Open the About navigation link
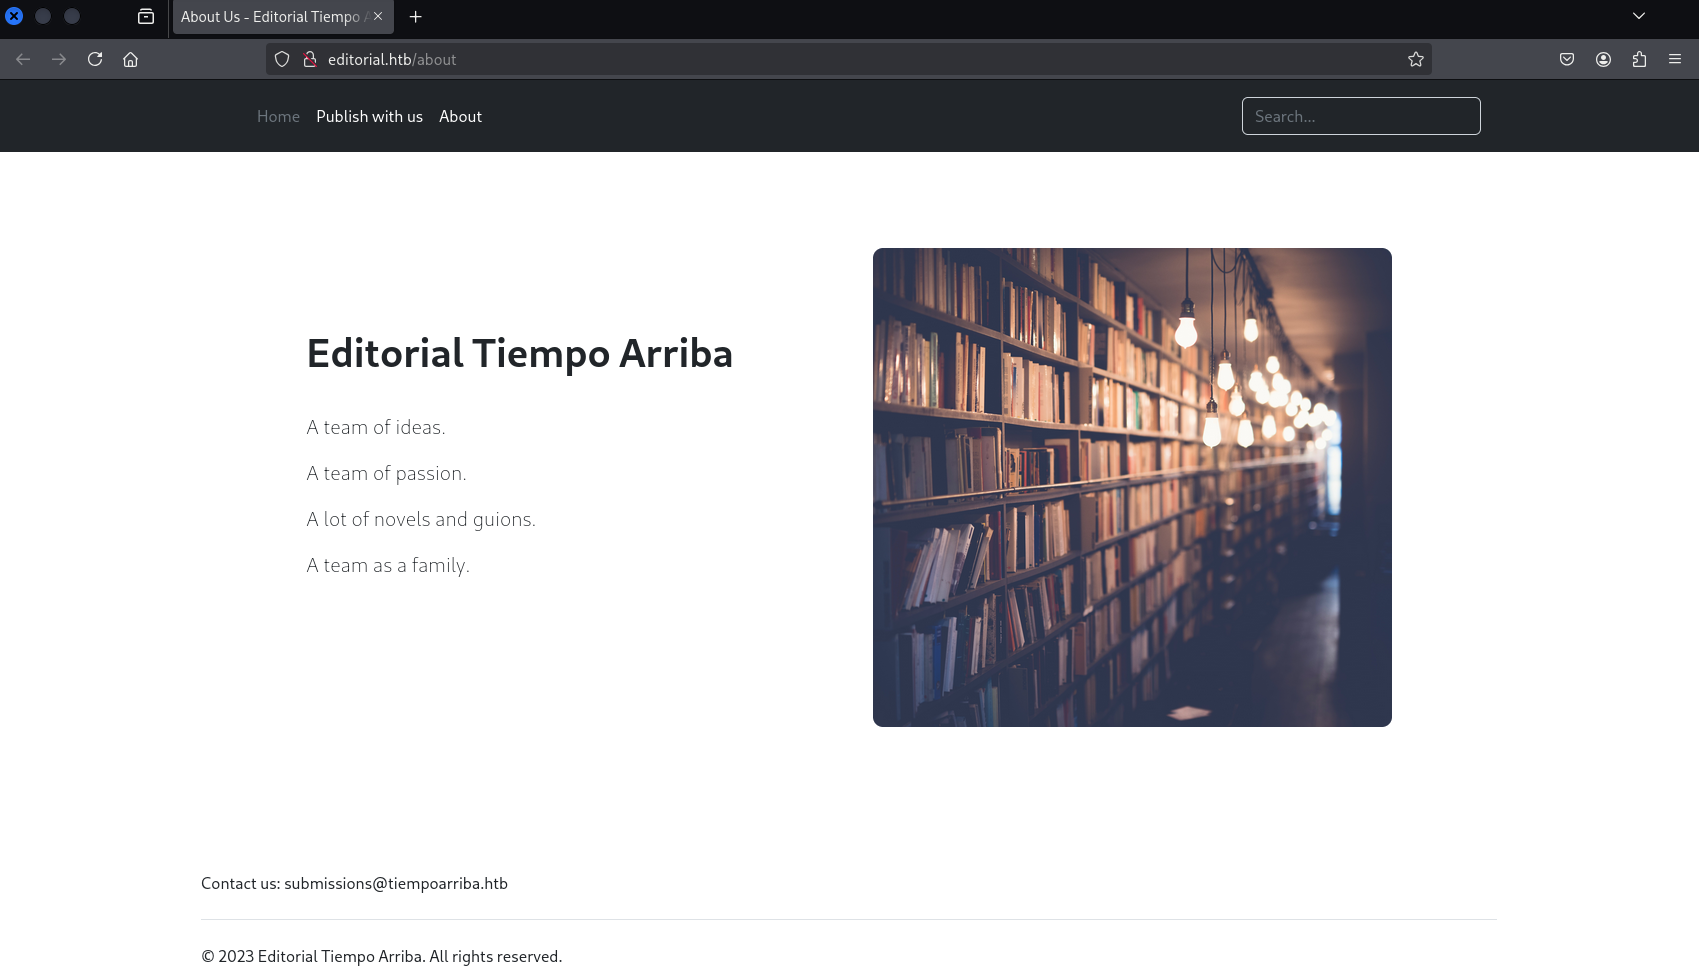 coord(460,117)
